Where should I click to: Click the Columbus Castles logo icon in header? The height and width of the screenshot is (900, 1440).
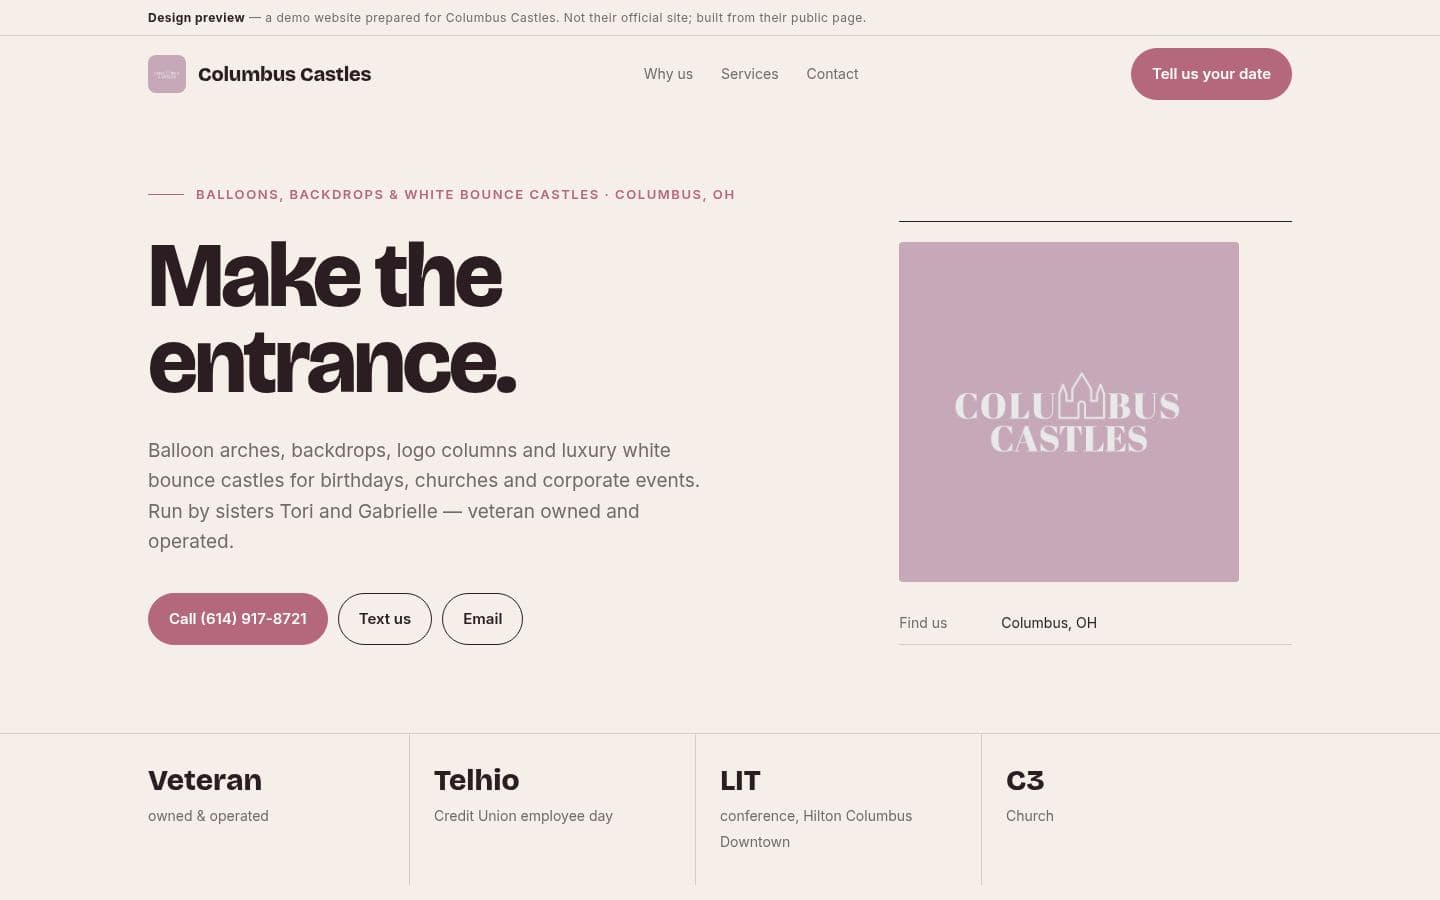click(167, 74)
